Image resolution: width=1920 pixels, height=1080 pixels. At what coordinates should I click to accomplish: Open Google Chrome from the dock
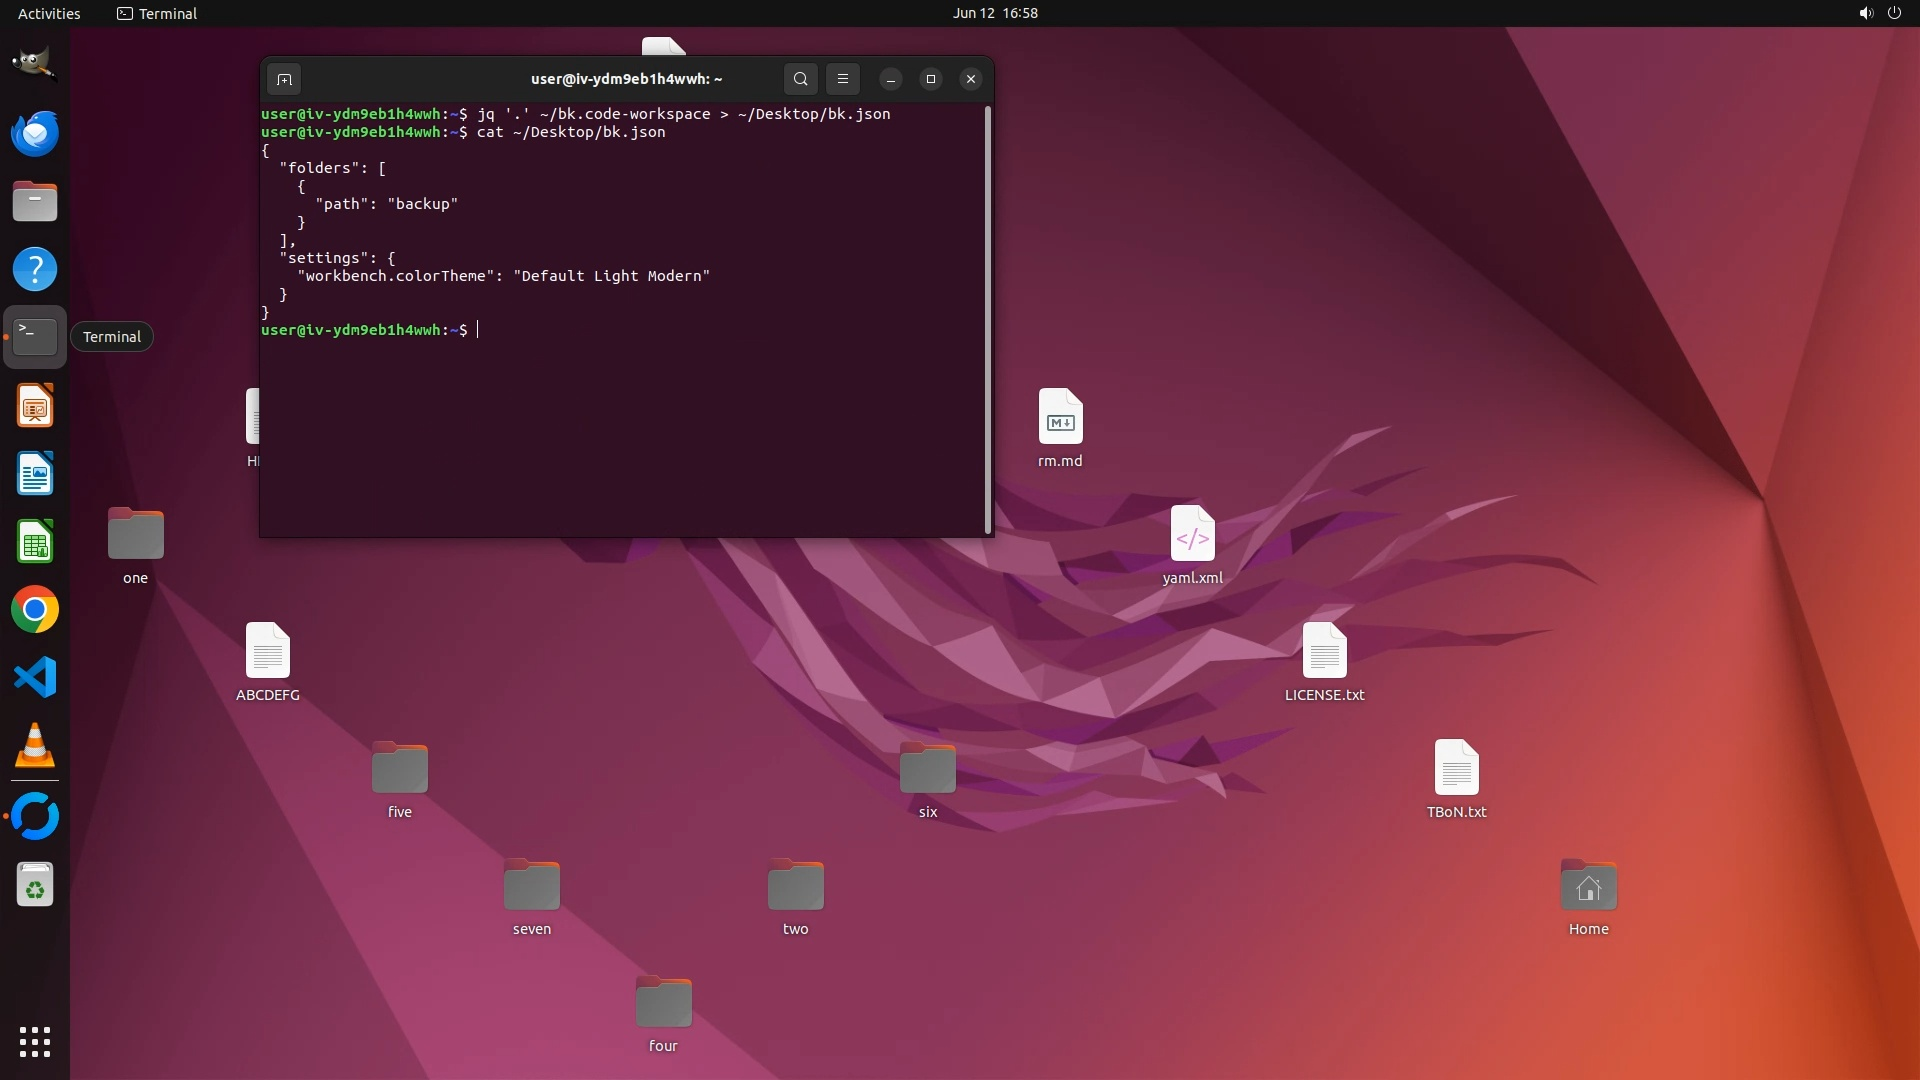click(35, 610)
